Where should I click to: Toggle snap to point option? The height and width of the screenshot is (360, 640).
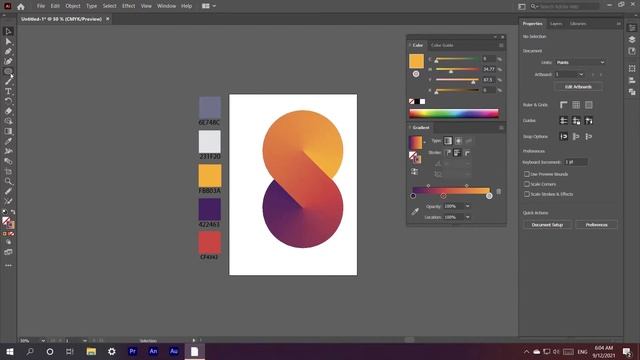coord(563,136)
